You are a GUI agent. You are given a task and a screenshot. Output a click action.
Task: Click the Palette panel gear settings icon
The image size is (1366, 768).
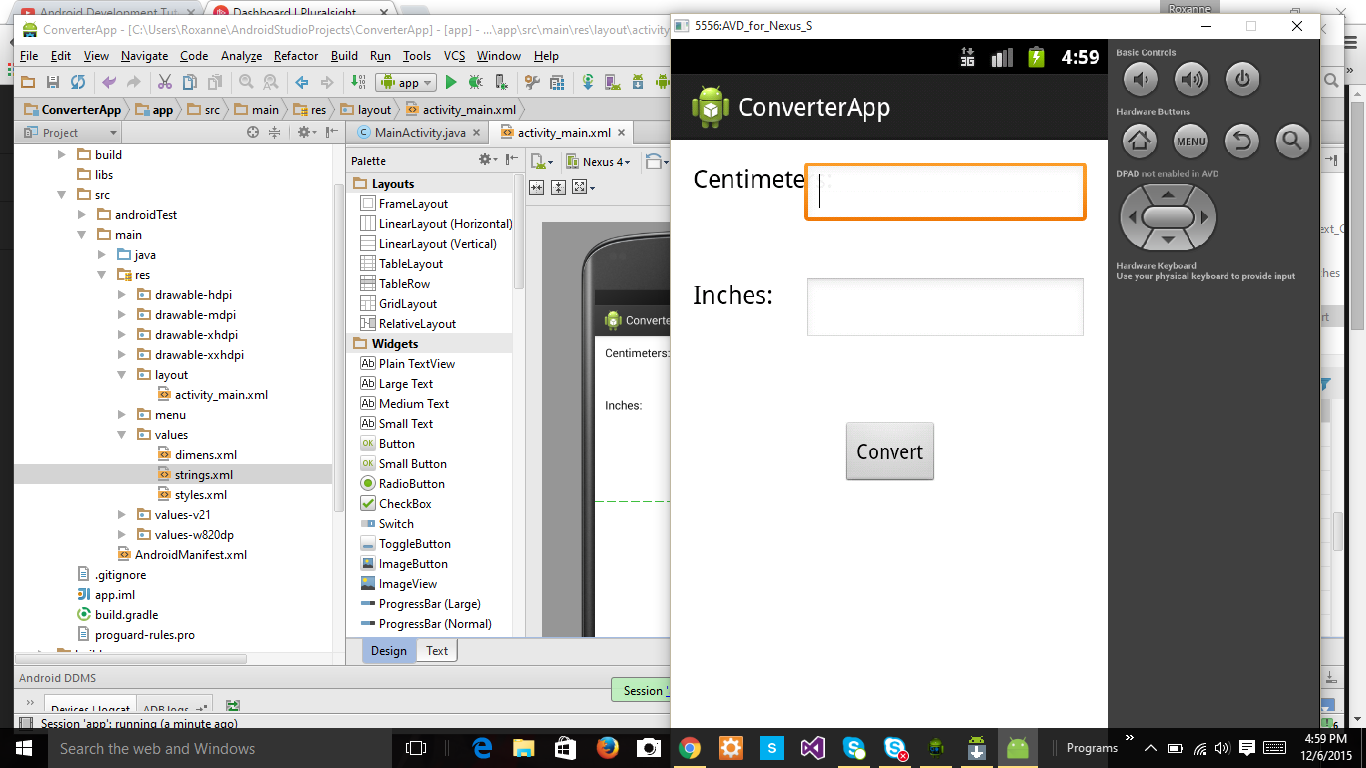point(485,159)
